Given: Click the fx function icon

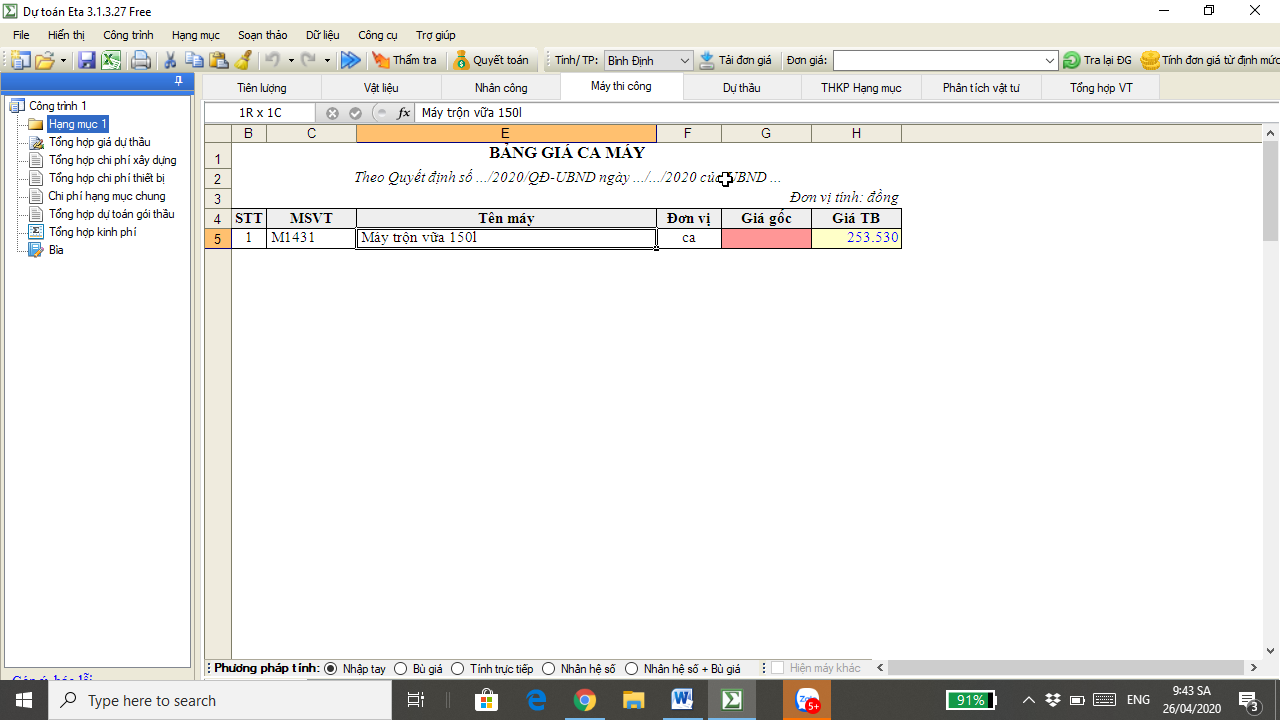Looking at the screenshot, I should tap(404, 113).
